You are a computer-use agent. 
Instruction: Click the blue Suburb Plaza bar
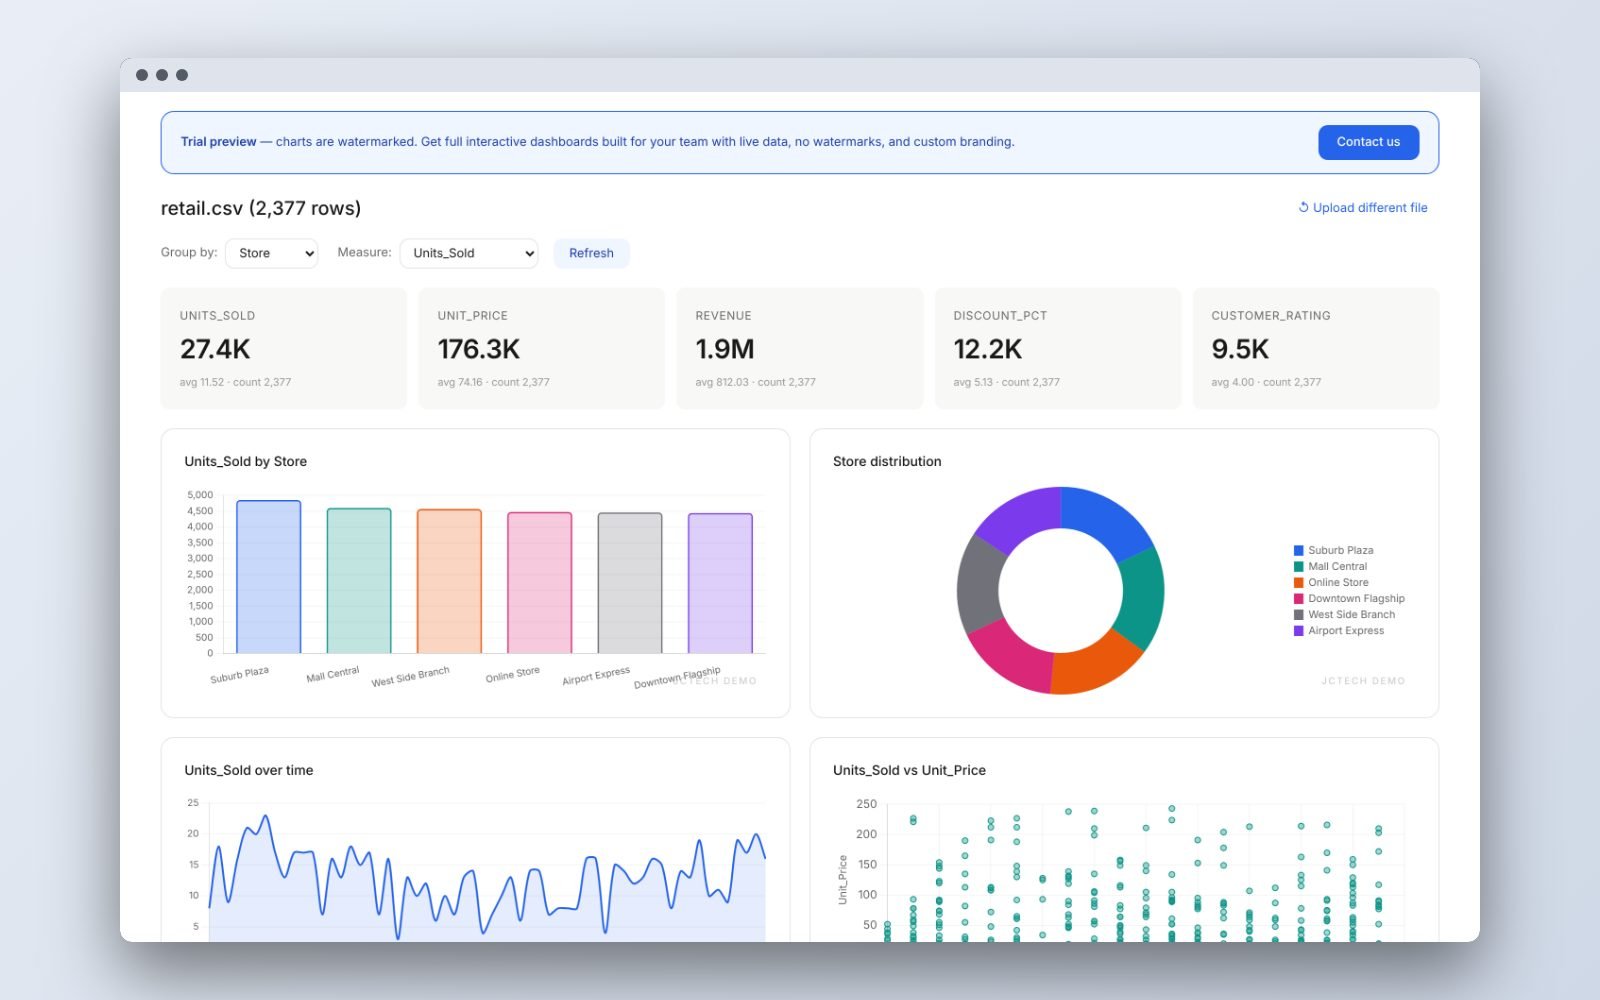[269, 577]
